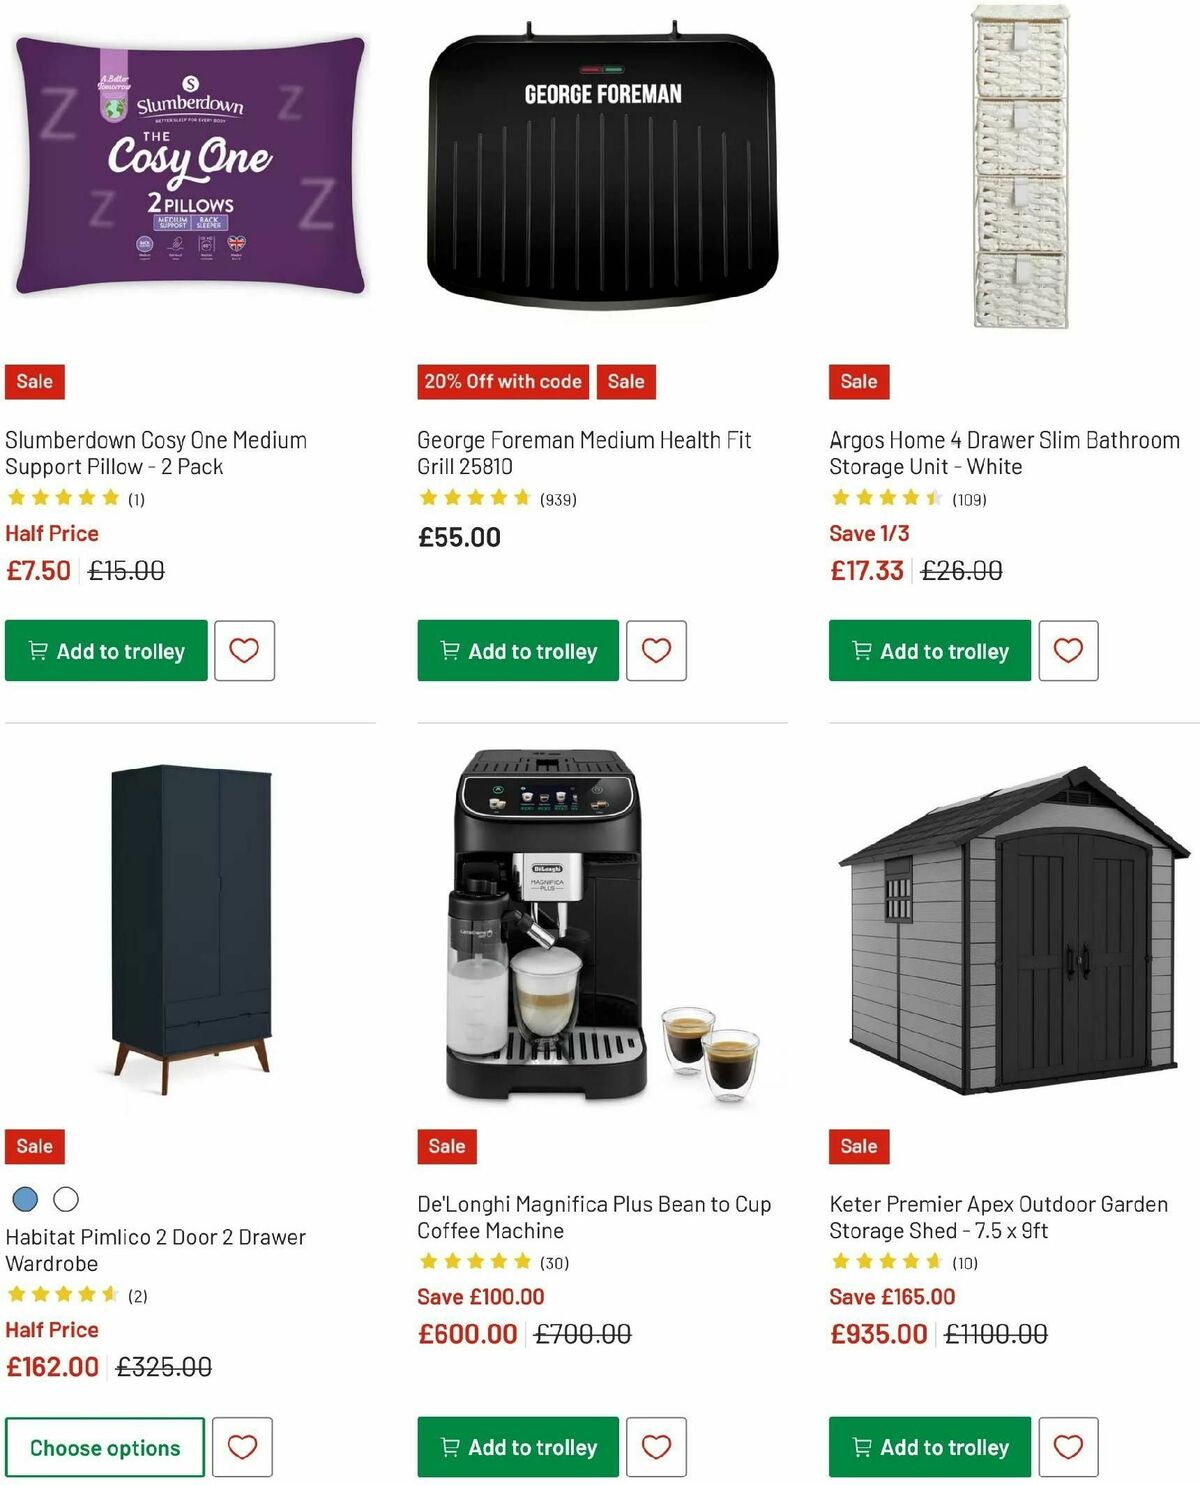Click the heart icon for Habitat Pimlico wardrobe
This screenshot has height=1485, width=1200.
[243, 1447]
